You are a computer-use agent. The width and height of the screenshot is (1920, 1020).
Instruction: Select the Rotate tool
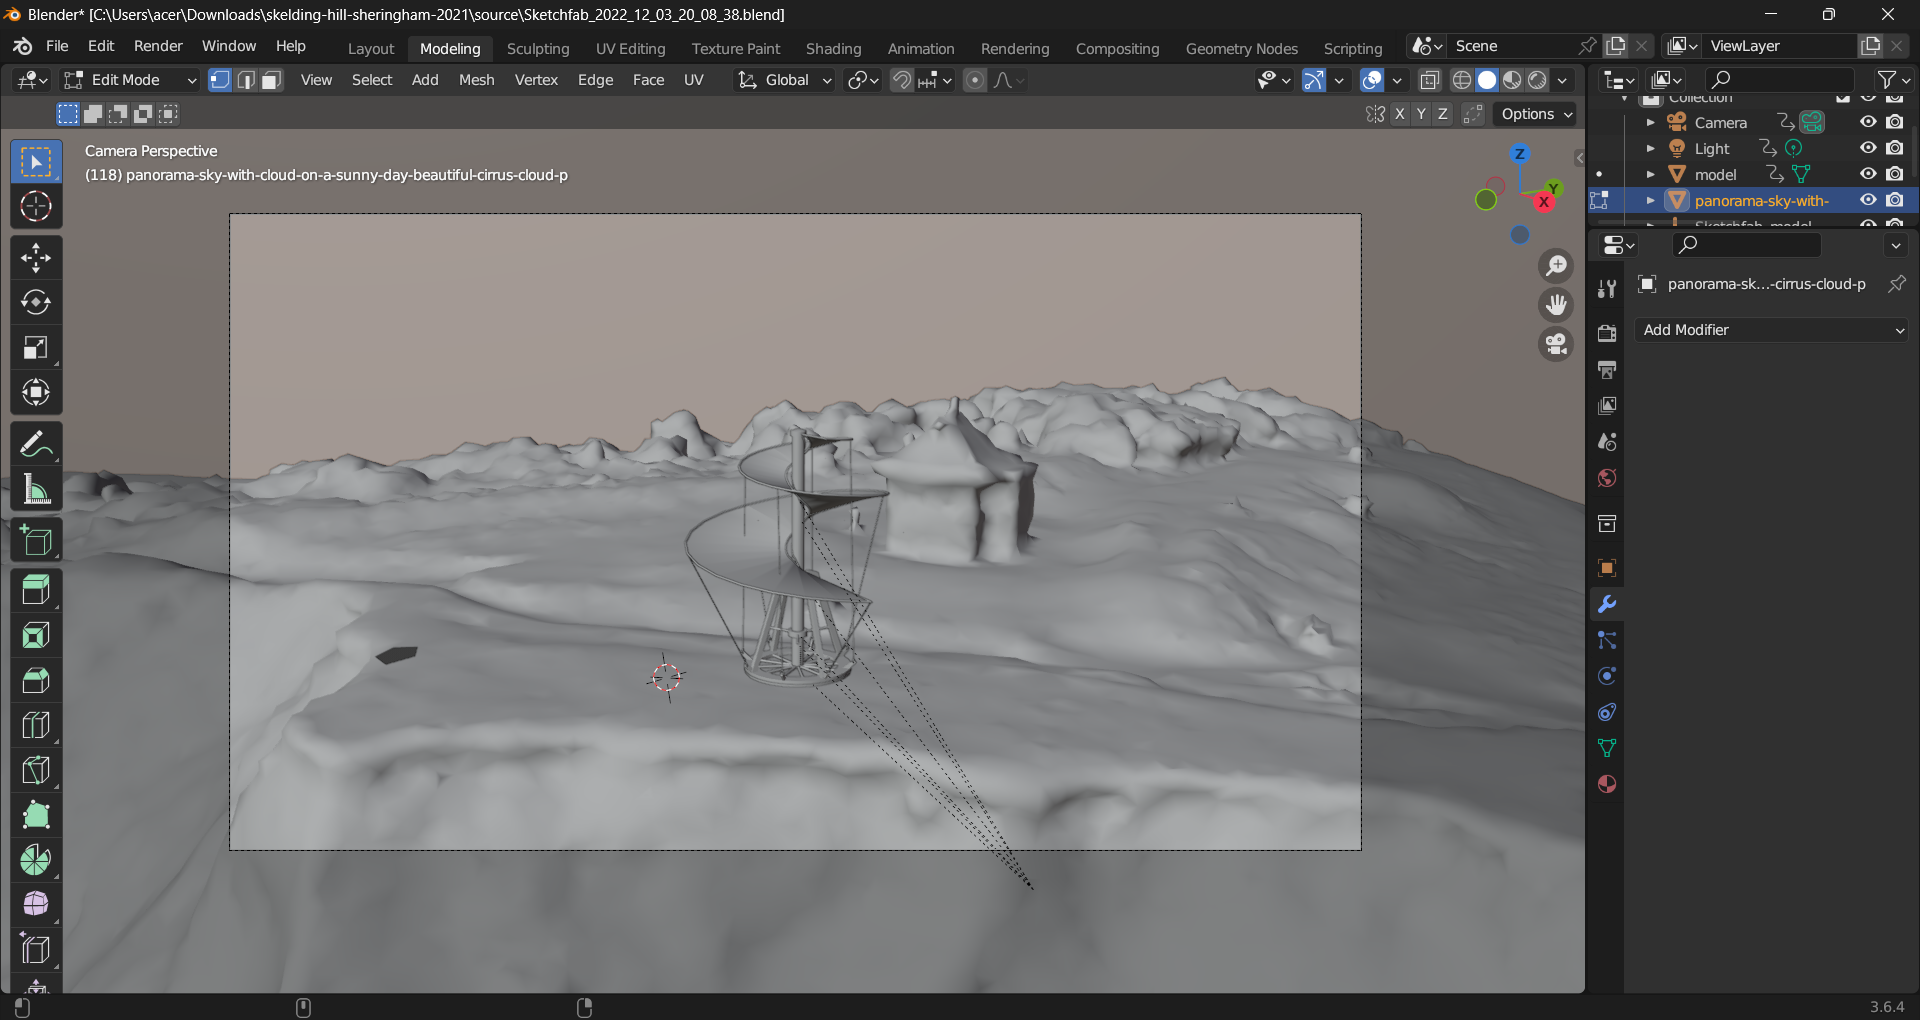(36, 302)
